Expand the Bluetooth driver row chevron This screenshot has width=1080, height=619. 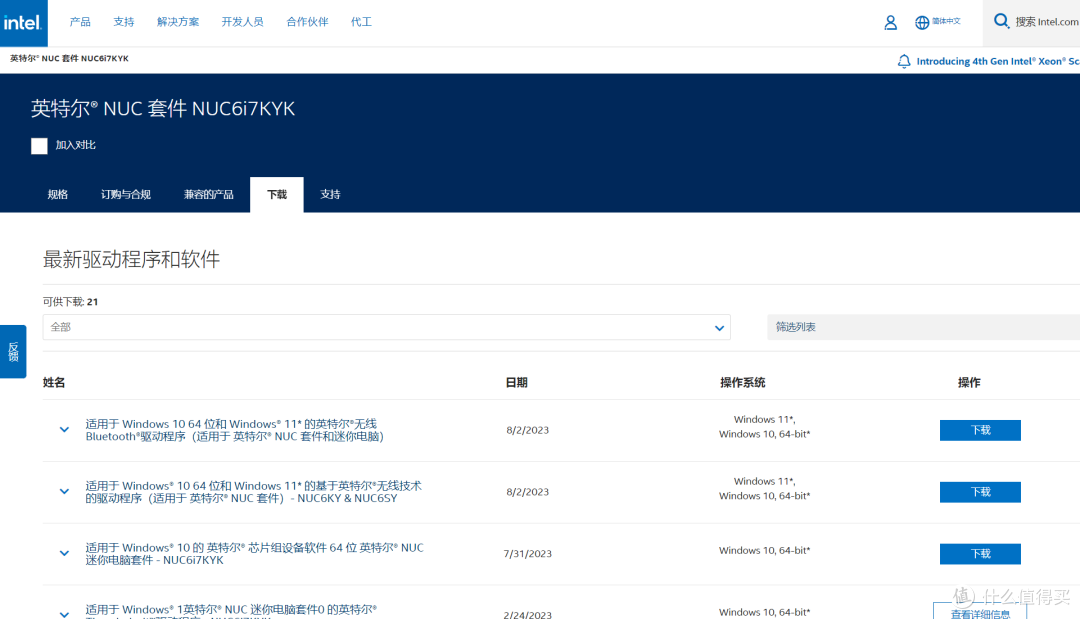tap(64, 430)
